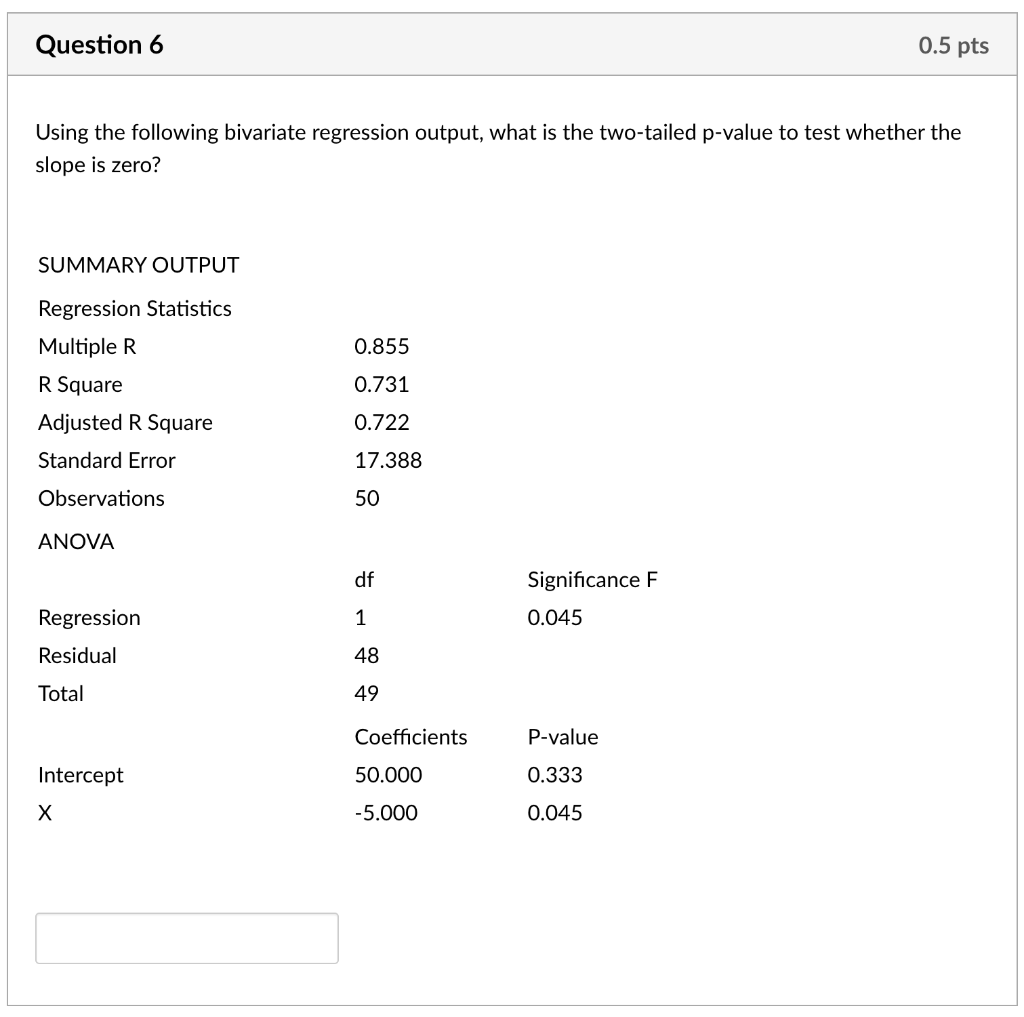
Task: Click the Intercept coefficient 50.000
Action: click(x=388, y=775)
